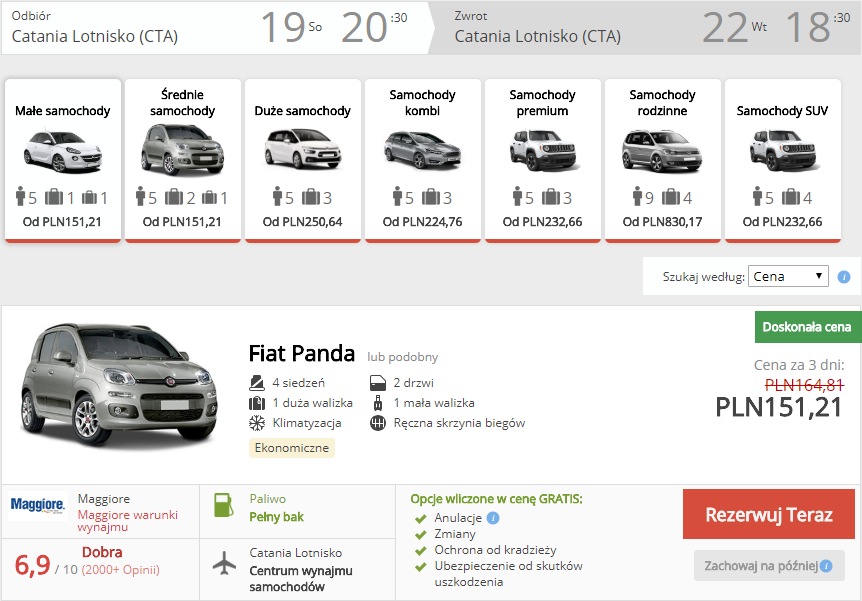Click Zachowaj na później button
The image size is (862, 601).
[769, 566]
